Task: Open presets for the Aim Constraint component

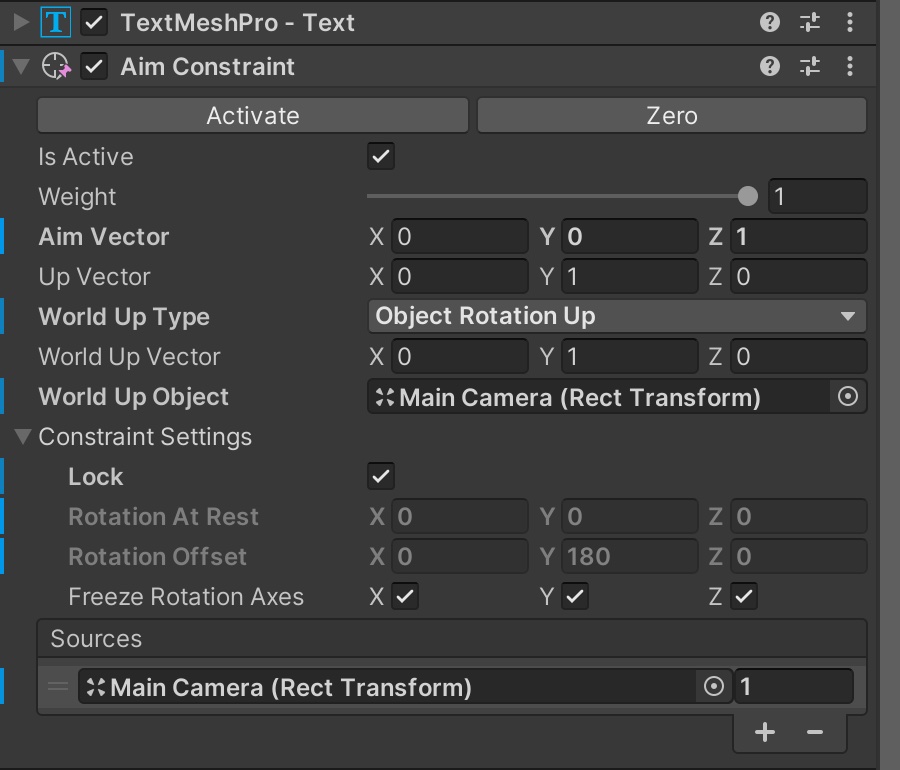Action: coord(810,67)
